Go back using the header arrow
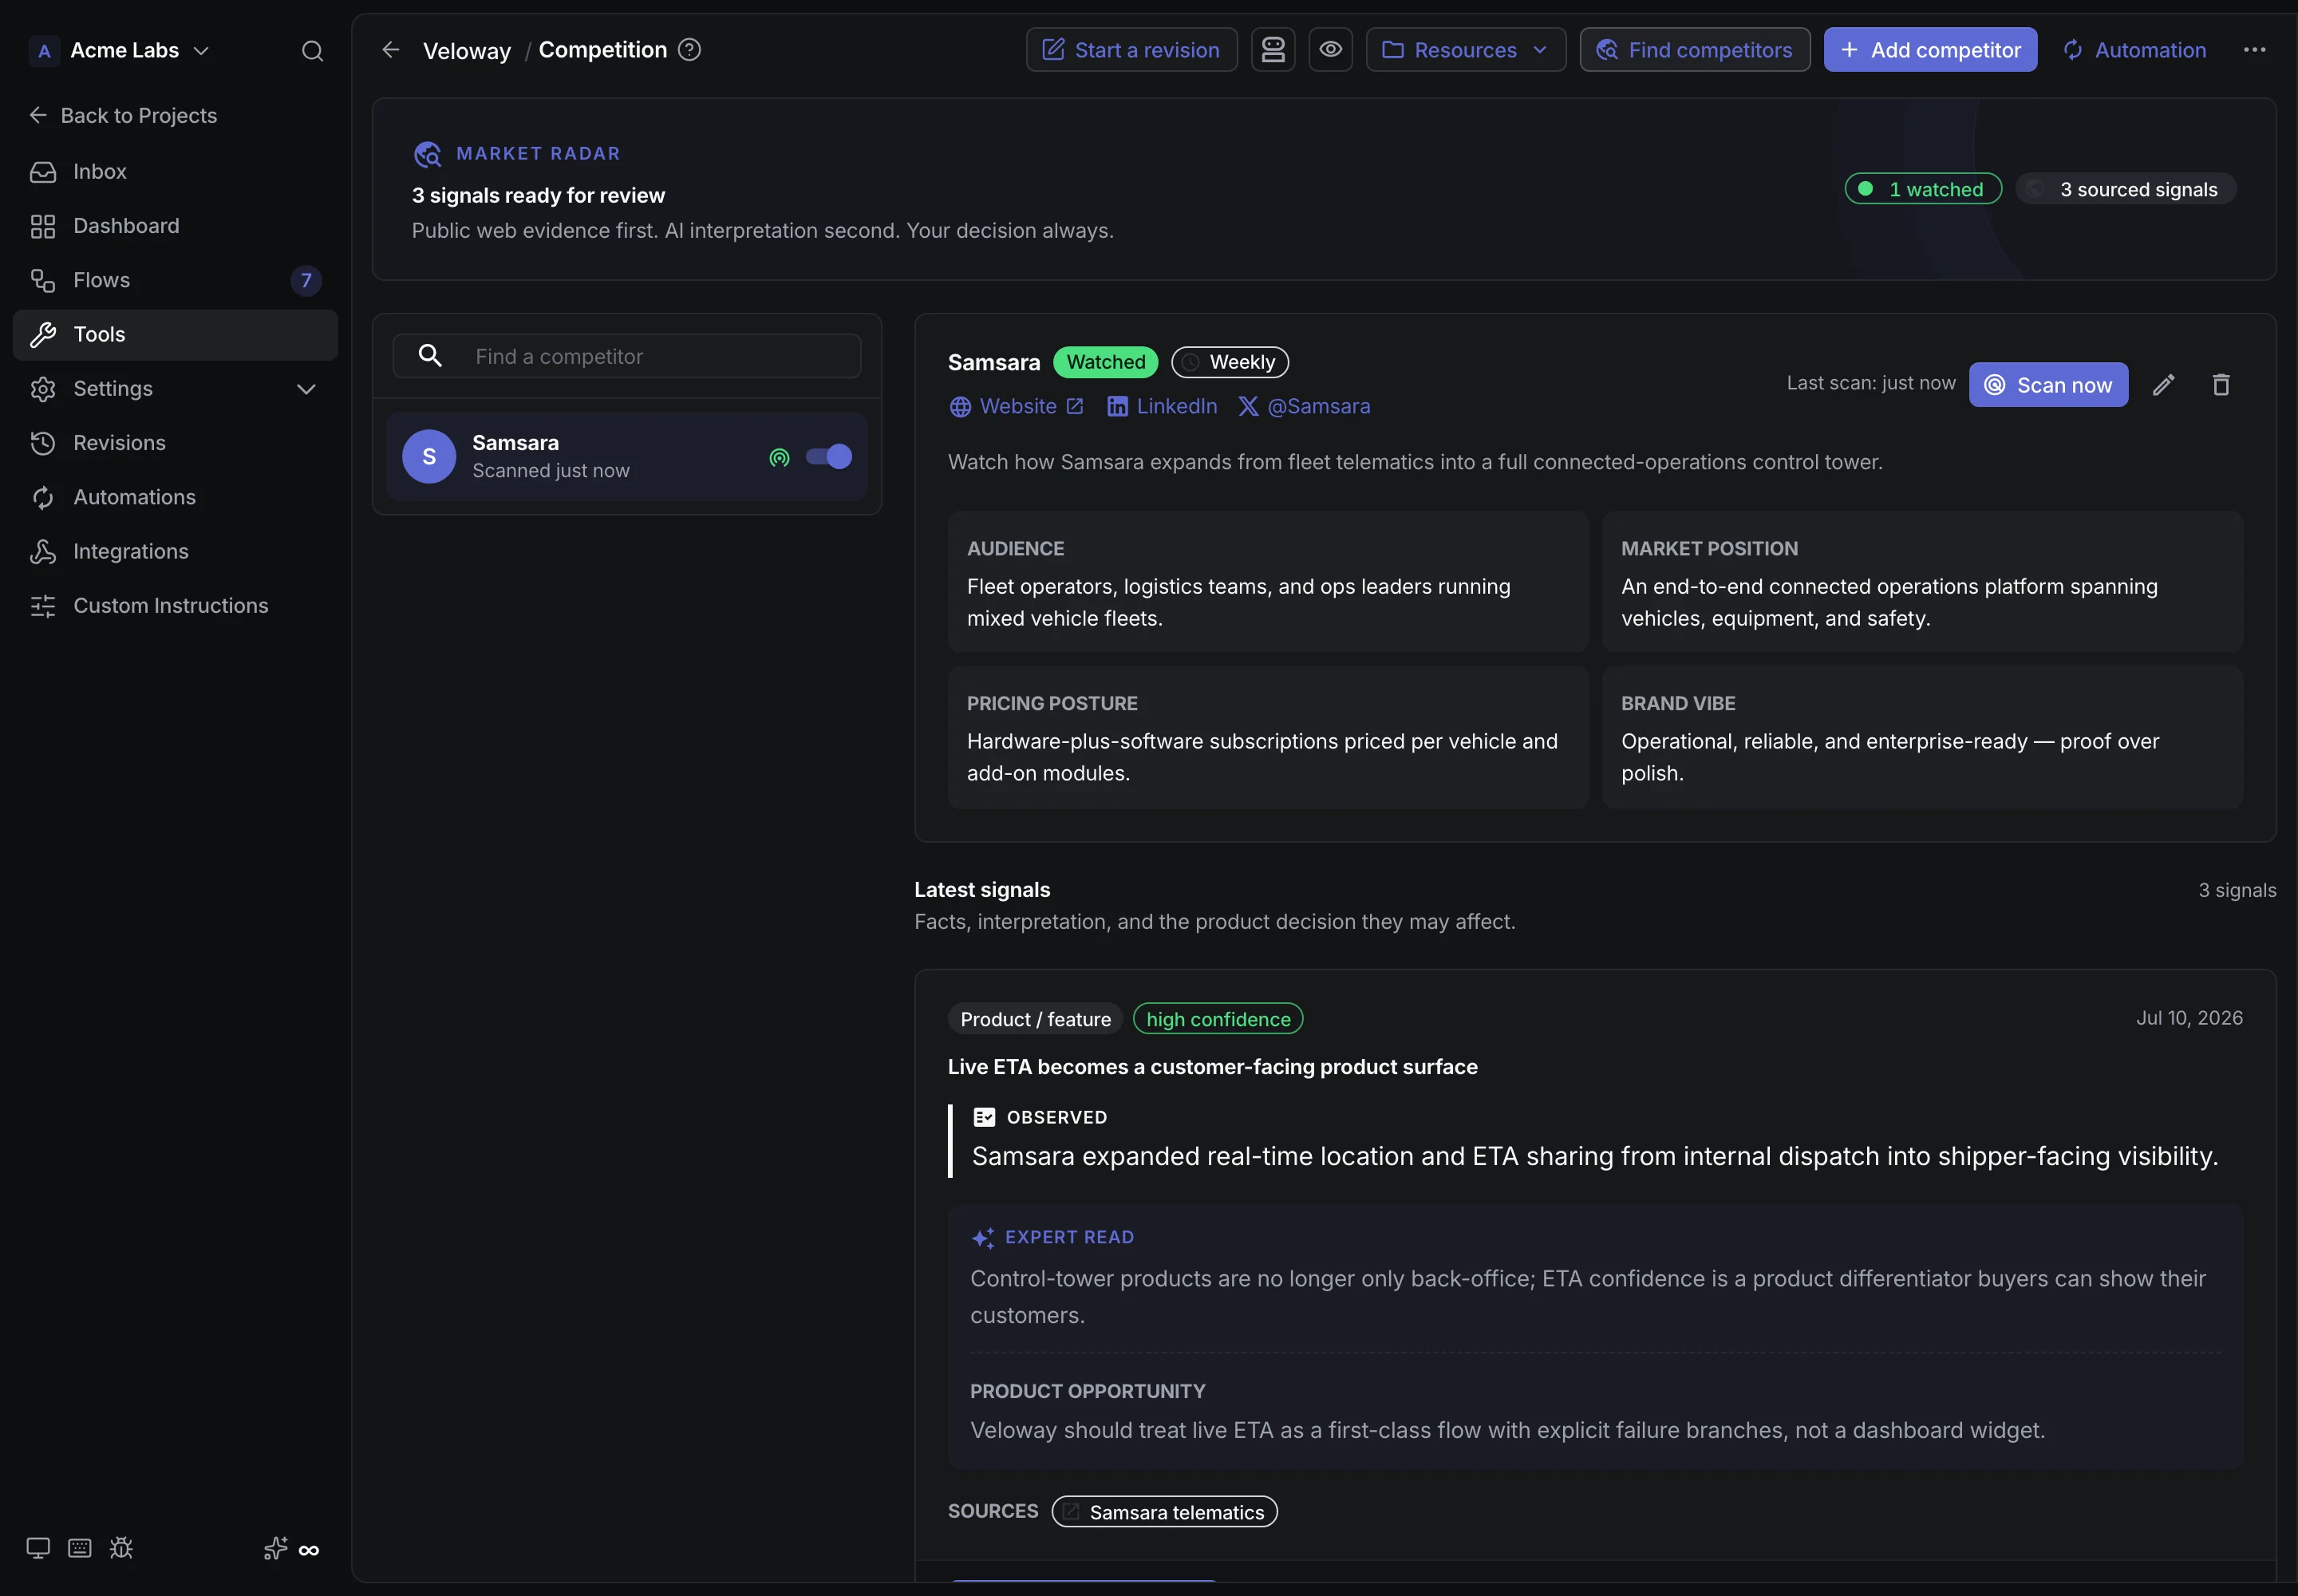The image size is (2298, 1596). (391, 50)
